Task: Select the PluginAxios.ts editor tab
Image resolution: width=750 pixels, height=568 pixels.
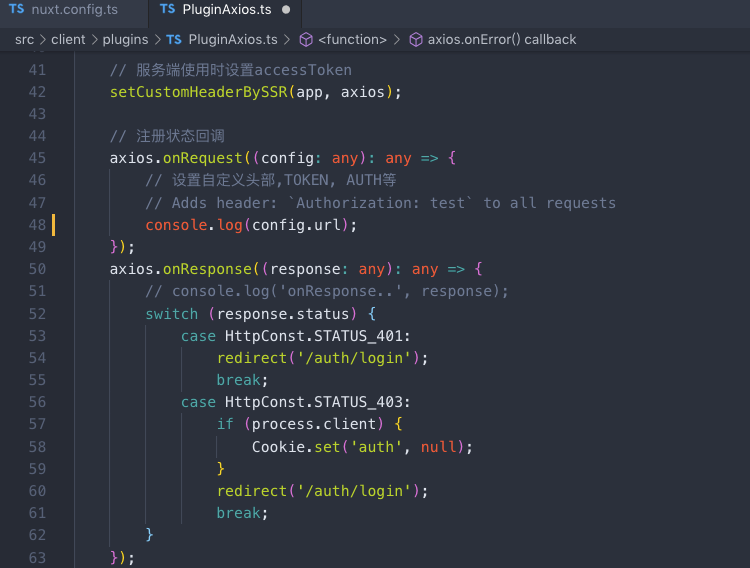Action: point(225,10)
